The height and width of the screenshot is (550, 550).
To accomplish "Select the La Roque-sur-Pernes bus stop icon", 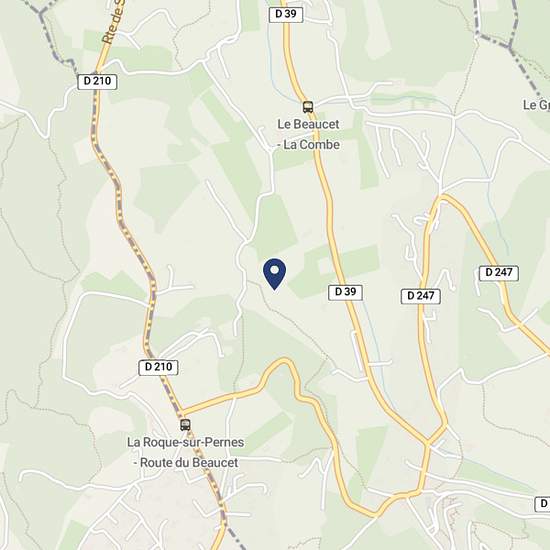I will [x=185, y=425].
